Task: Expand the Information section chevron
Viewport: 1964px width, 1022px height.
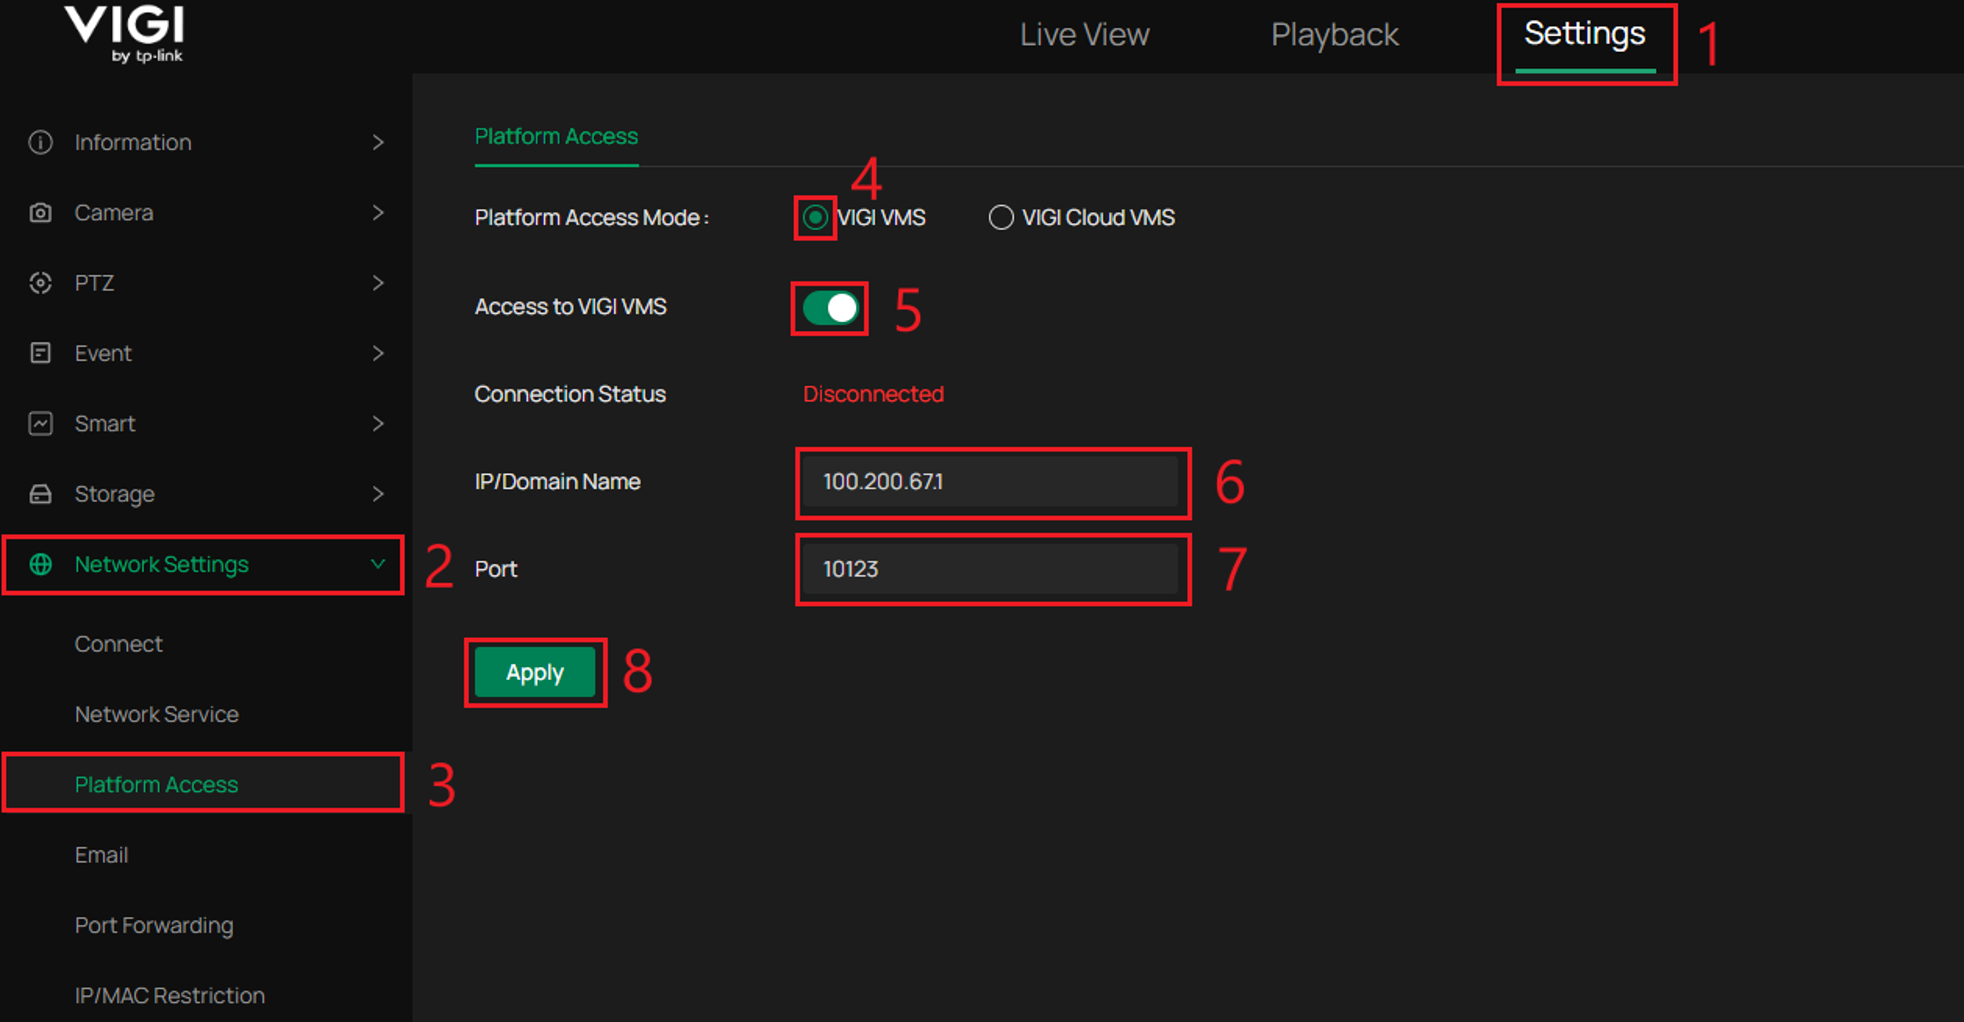Action: tap(378, 142)
